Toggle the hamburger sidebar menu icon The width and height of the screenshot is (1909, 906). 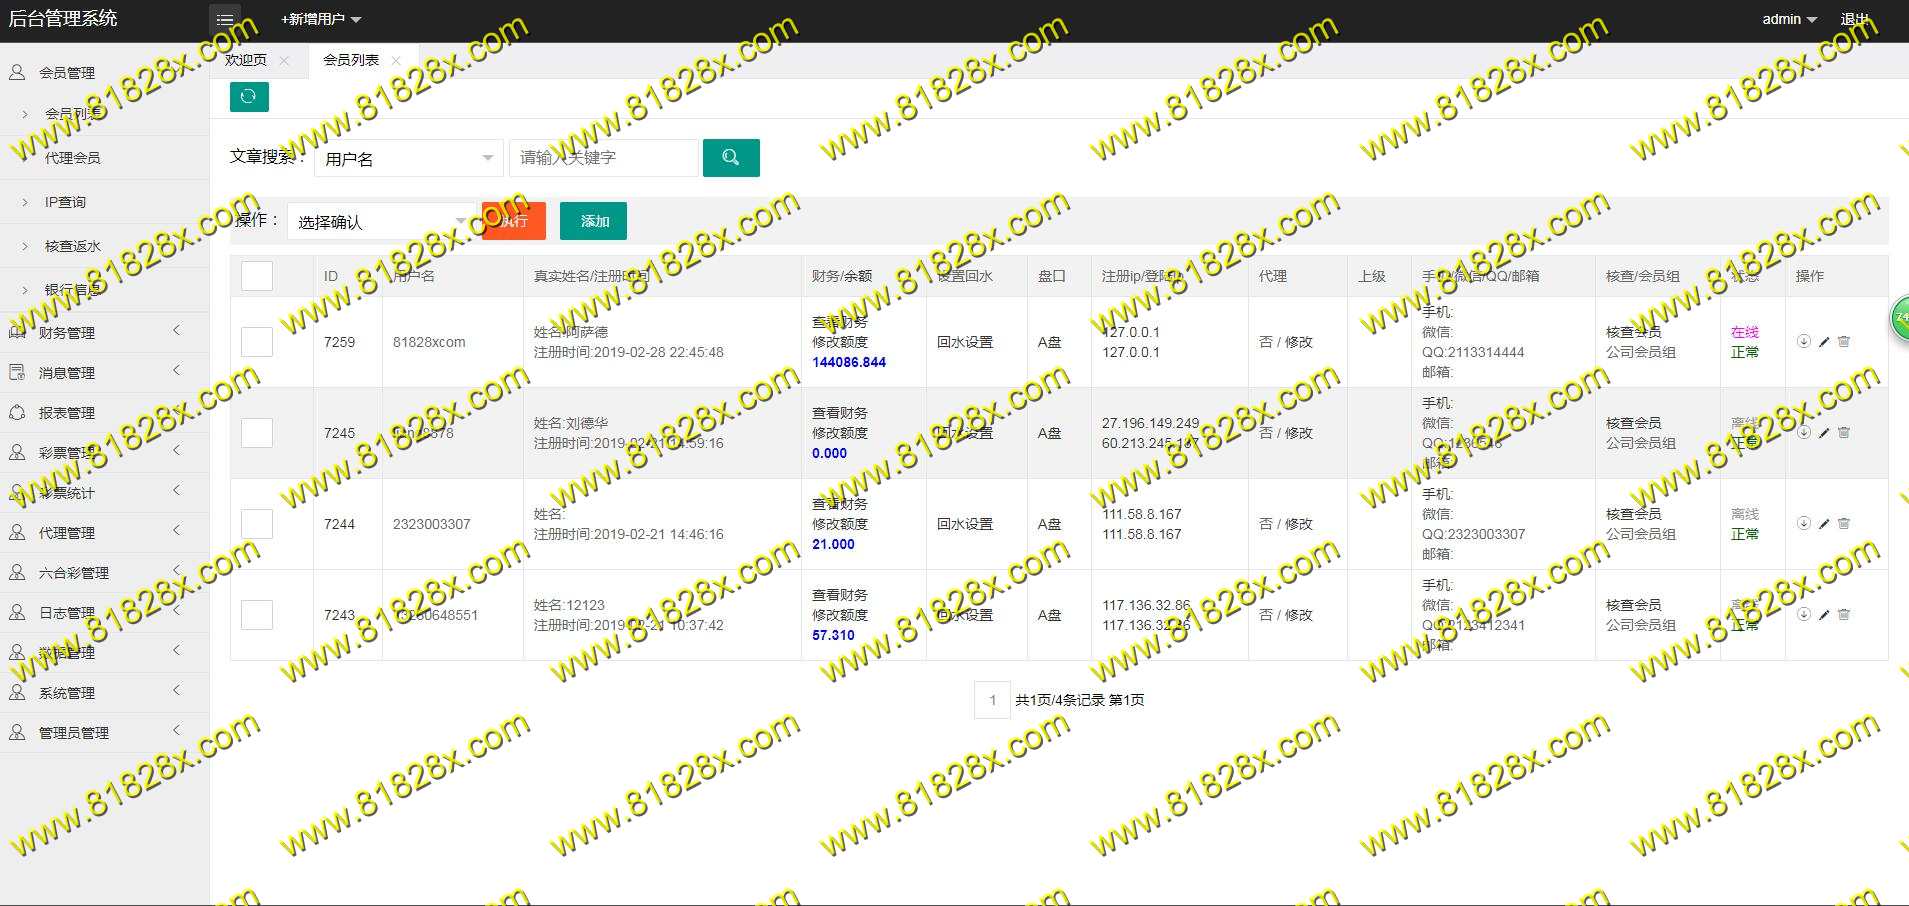pyautogui.click(x=225, y=19)
